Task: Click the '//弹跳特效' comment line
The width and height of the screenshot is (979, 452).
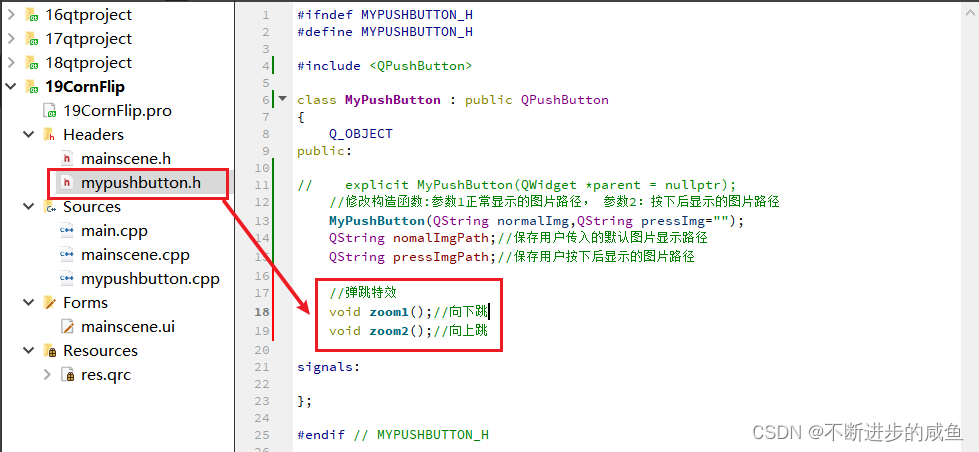Action: [363, 292]
